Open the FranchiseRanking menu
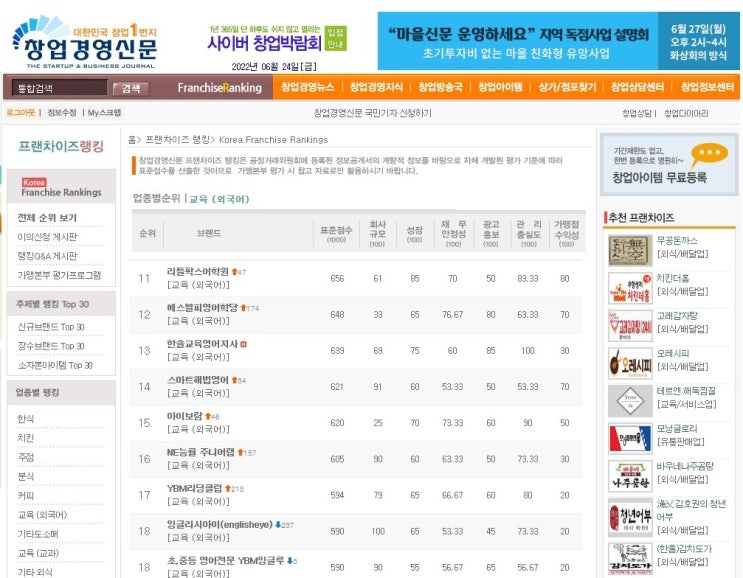 (219, 88)
